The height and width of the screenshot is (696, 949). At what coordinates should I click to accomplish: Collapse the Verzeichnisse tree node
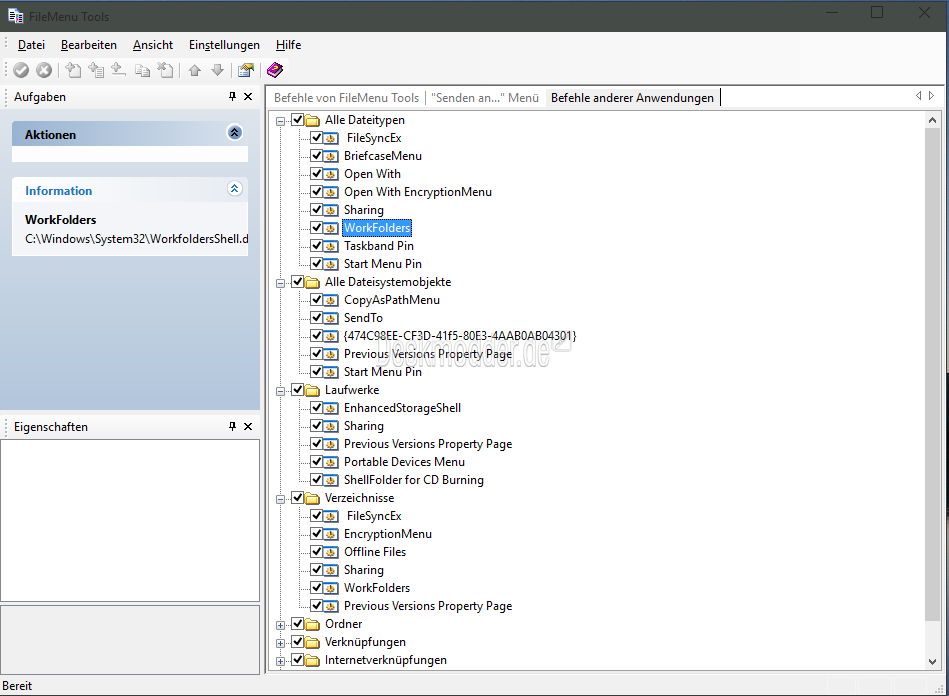pyautogui.click(x=280, y=499)
